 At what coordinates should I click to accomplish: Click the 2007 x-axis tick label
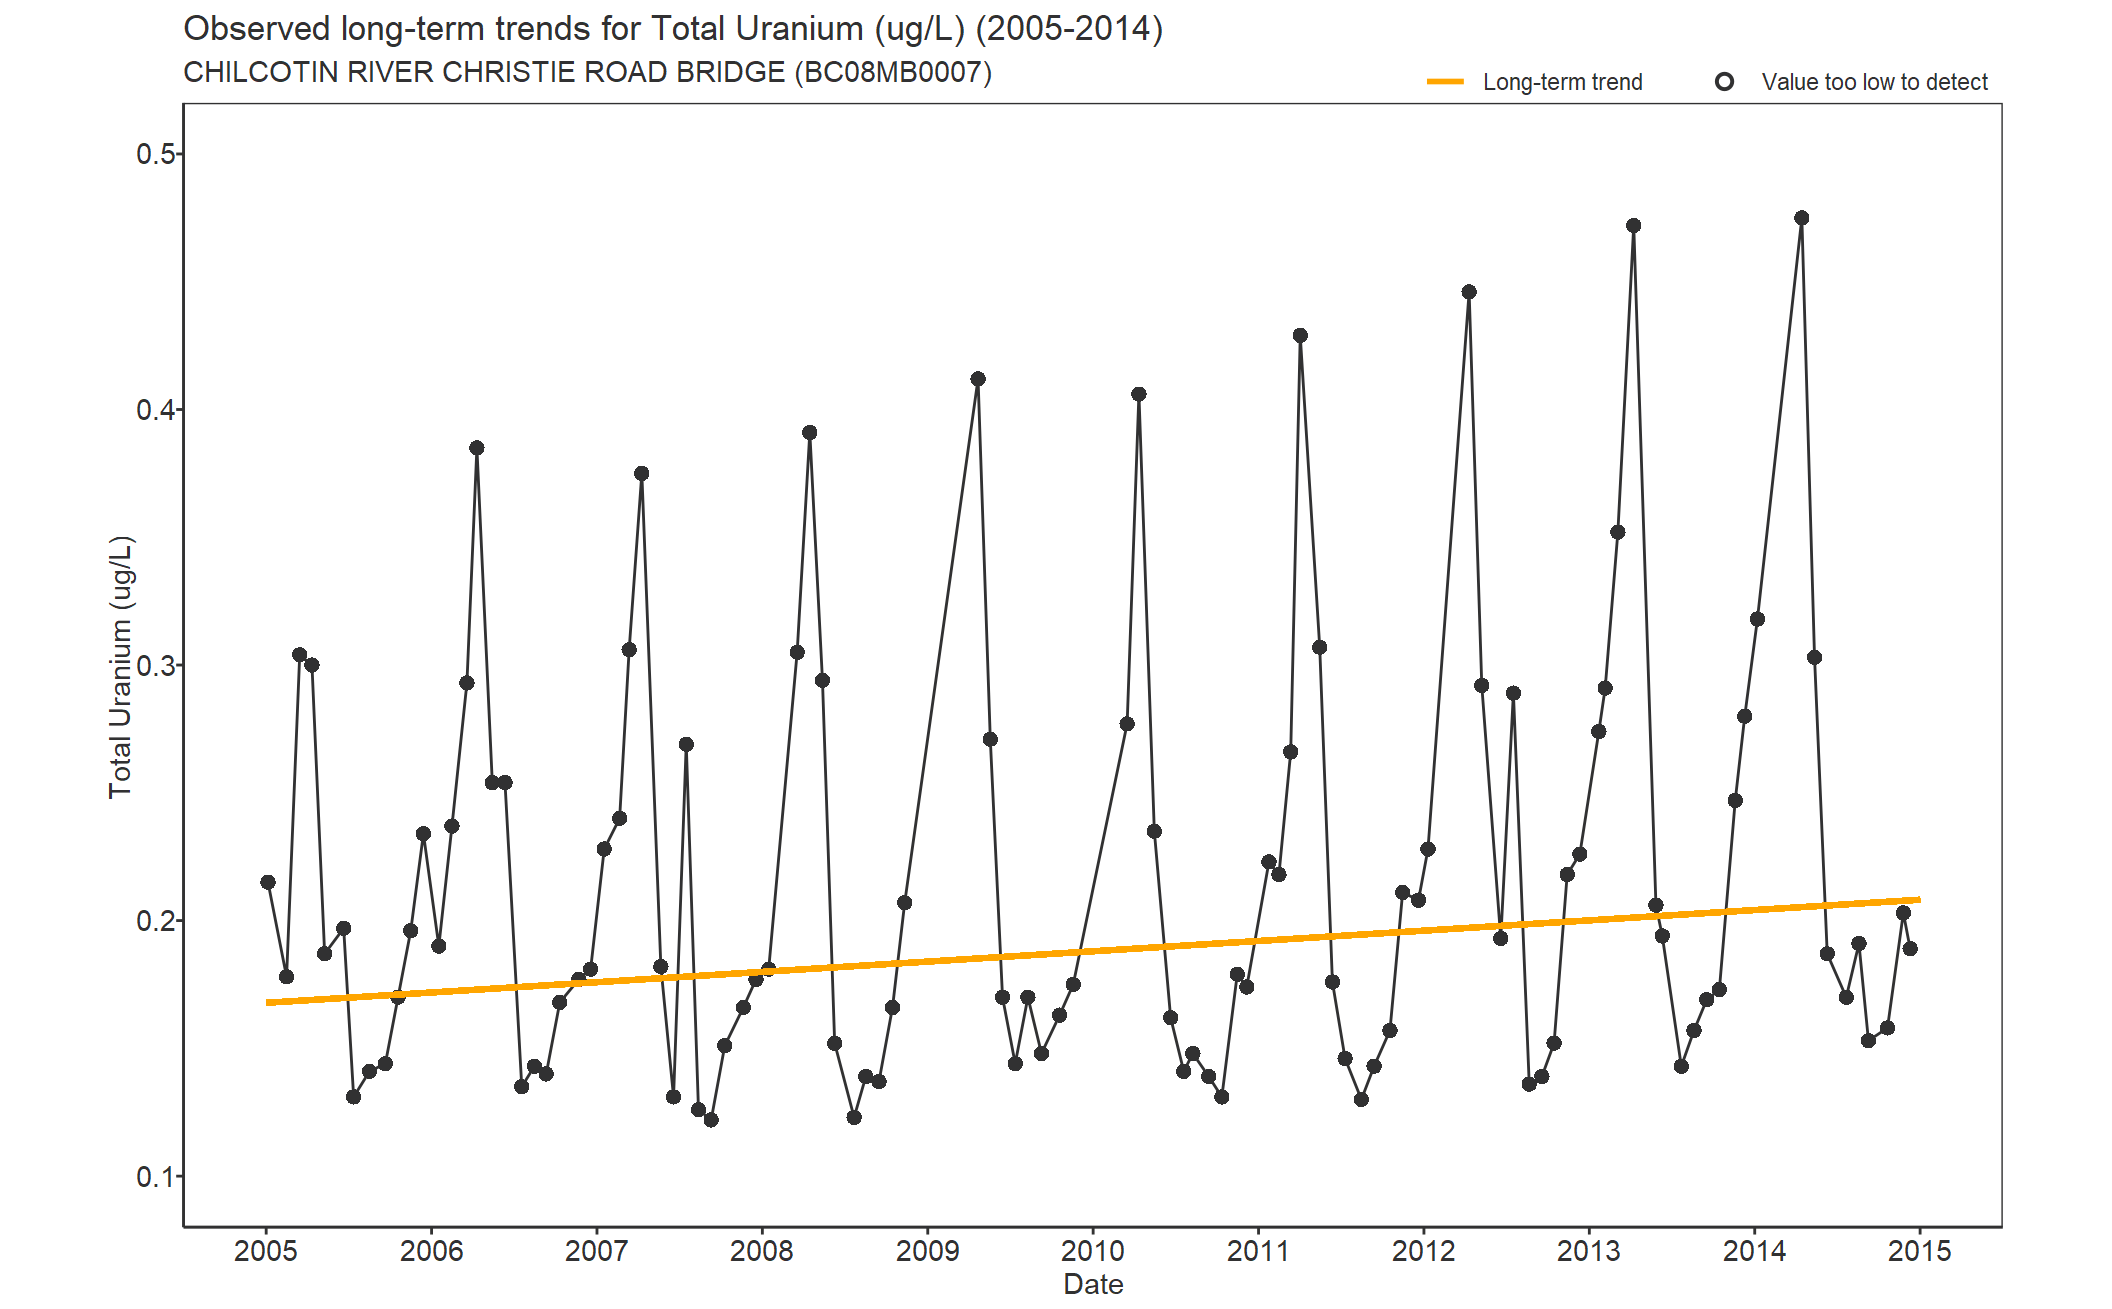pyautogui.click(x=597, y=1251)
